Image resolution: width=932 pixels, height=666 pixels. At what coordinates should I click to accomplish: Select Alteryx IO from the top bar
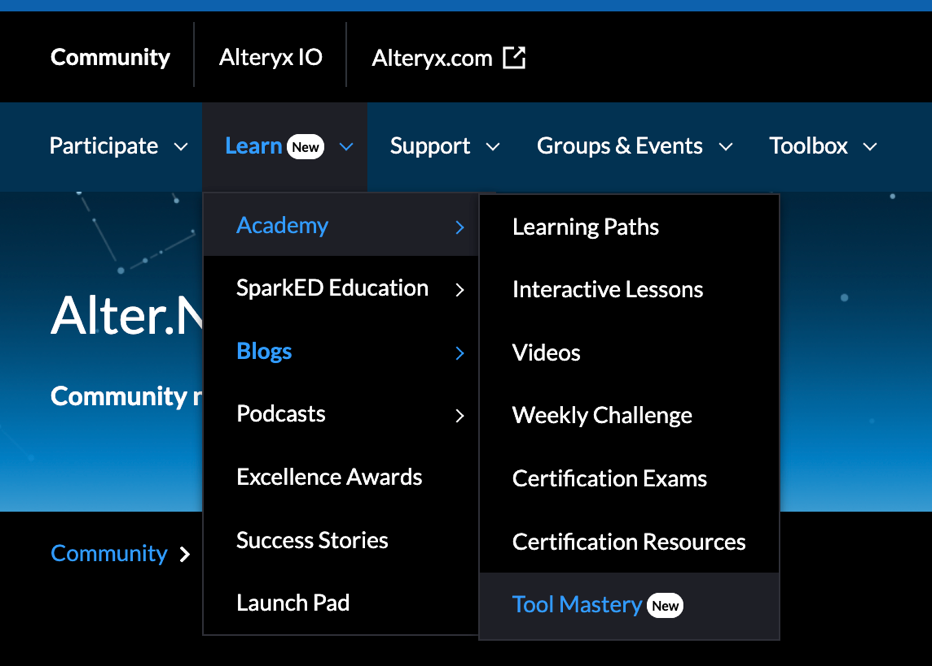pos(270,58)
